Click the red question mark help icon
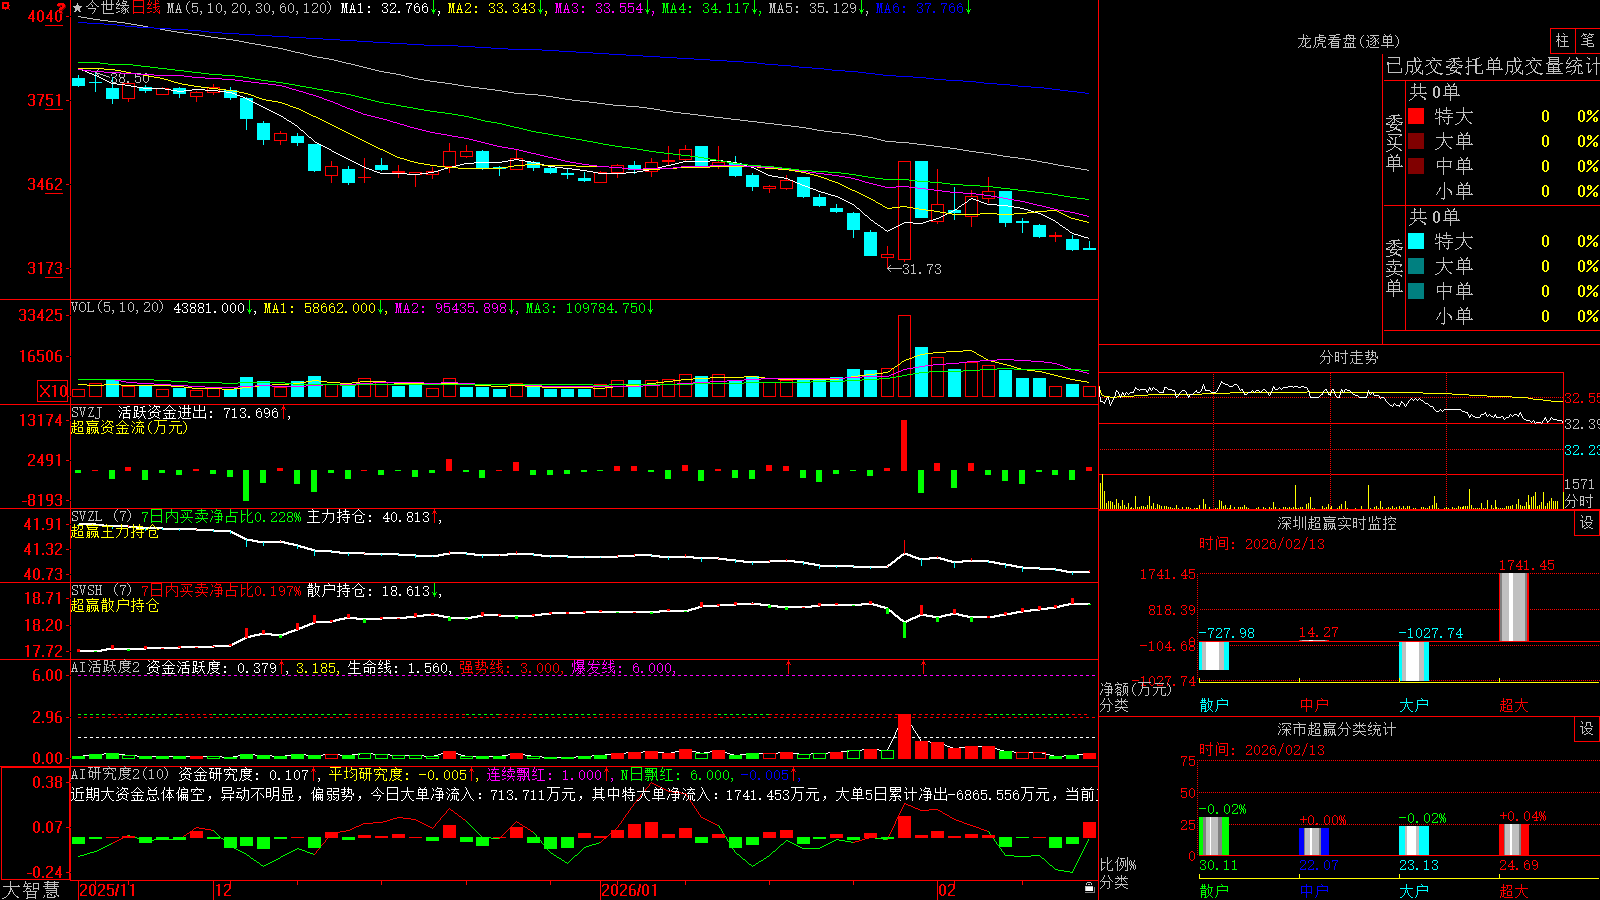The height and width of the screenshot is (900, 1600). [62, 7]
